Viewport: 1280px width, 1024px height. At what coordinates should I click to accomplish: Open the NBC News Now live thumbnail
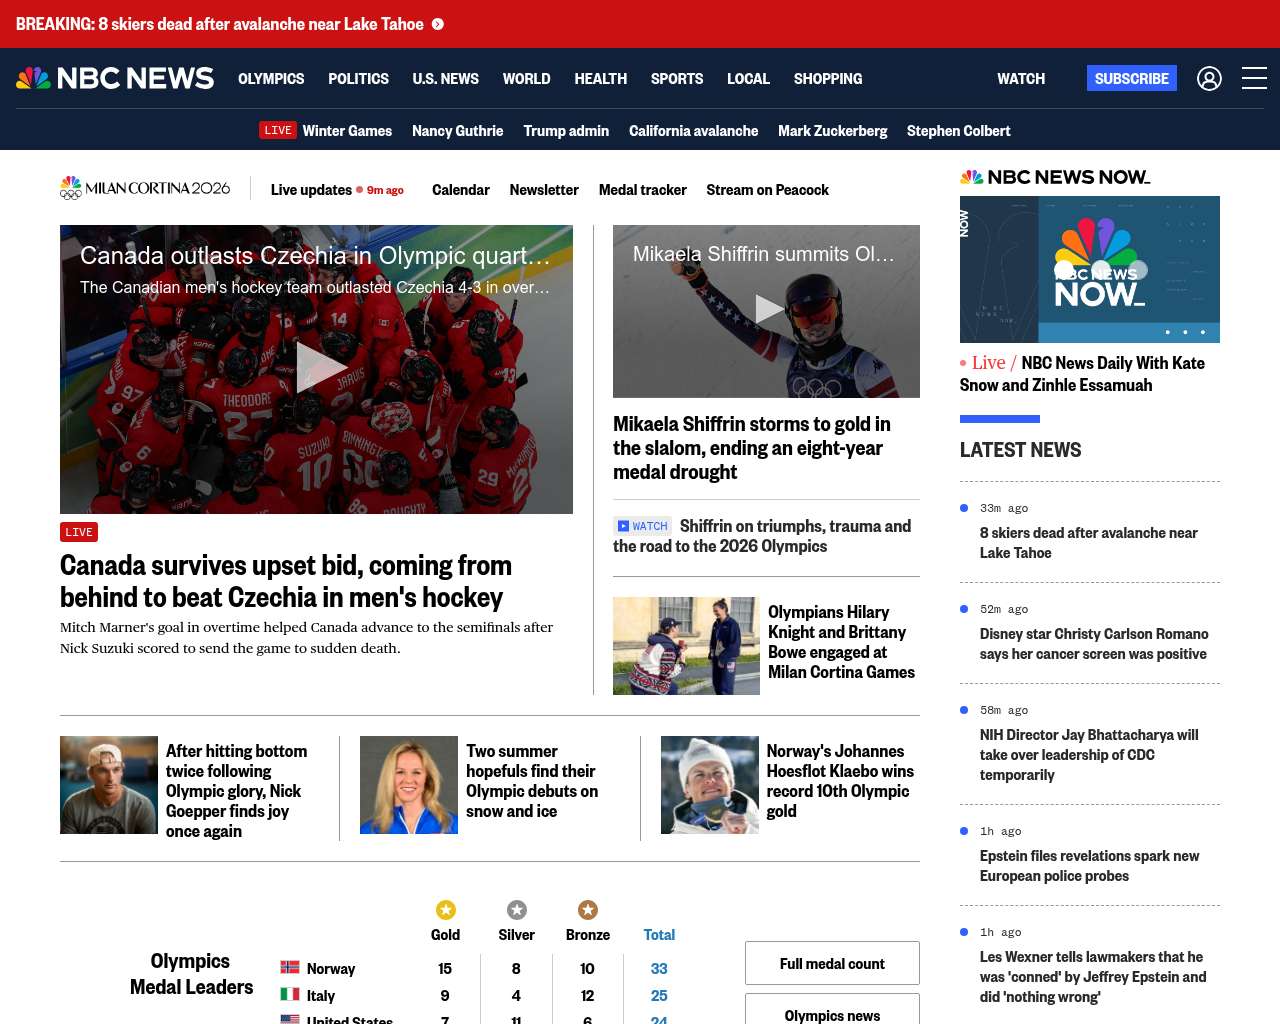1089,269
